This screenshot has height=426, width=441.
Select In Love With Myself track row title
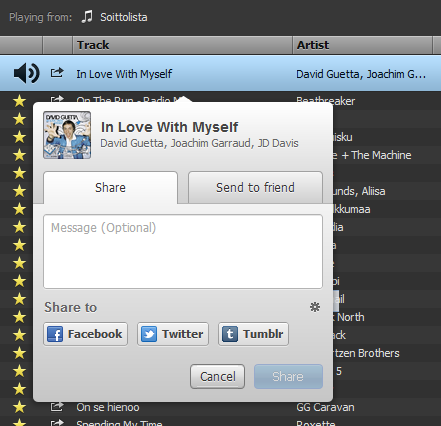124,74
